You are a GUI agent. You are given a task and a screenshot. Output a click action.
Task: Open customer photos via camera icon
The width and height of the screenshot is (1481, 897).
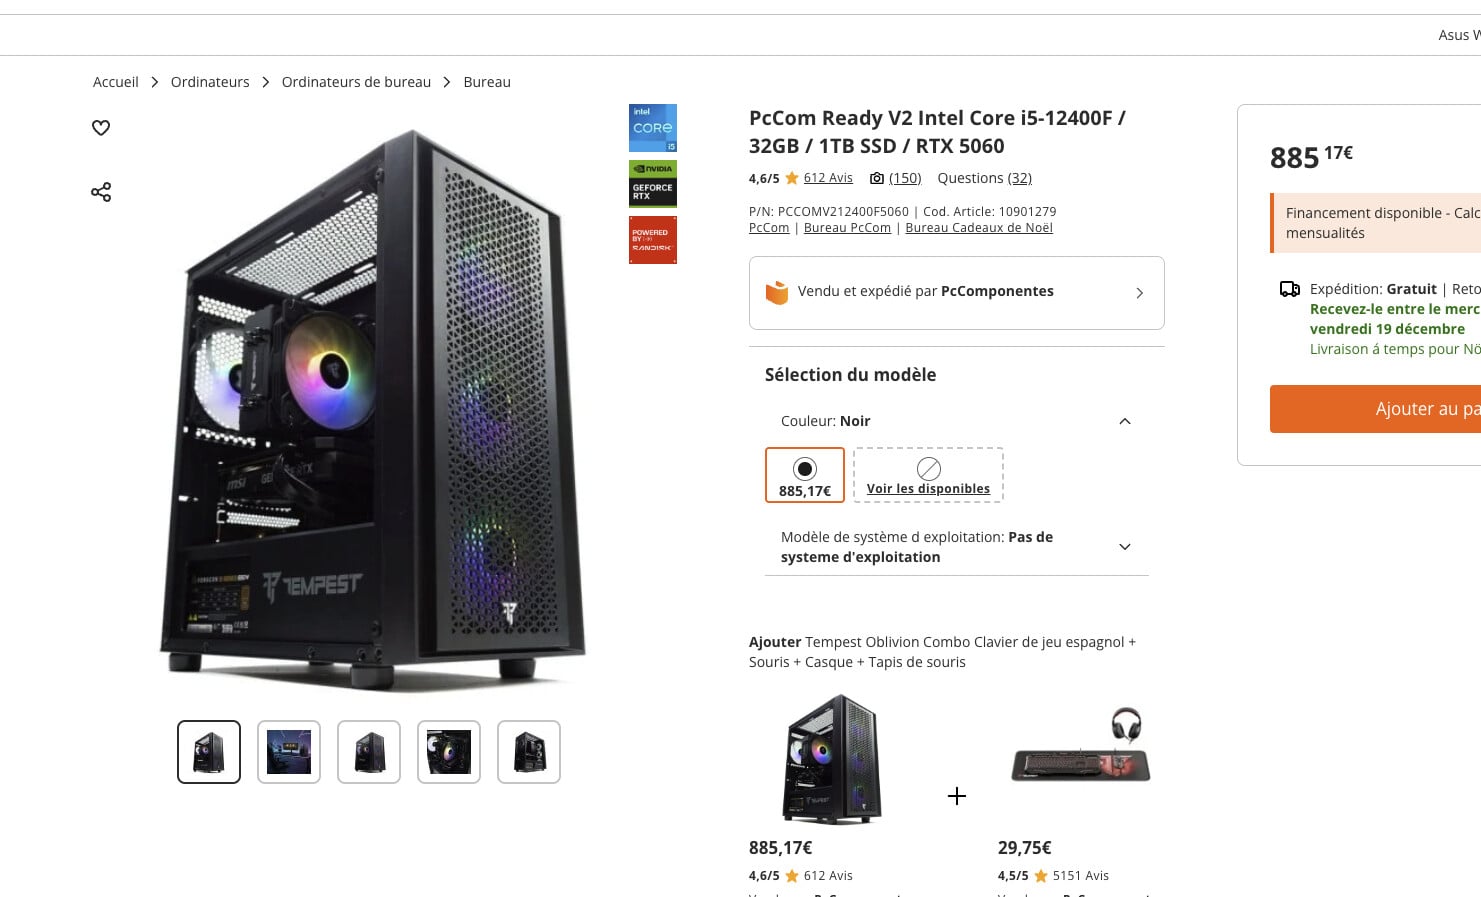click(x=877, y=178)
